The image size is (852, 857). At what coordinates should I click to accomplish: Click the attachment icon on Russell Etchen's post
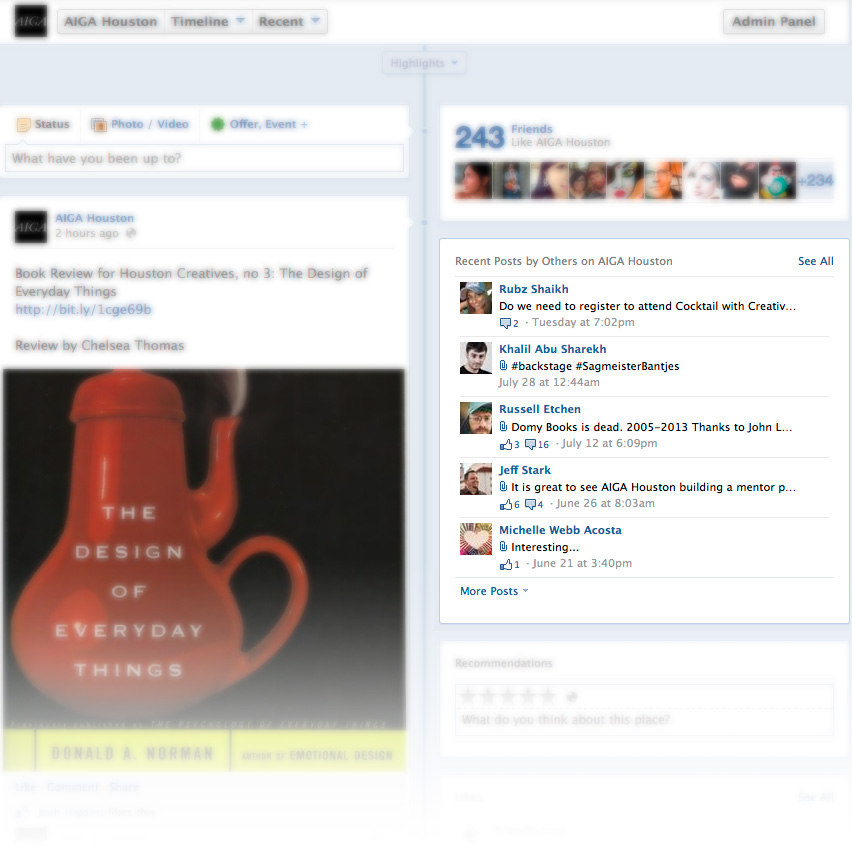tap(503, 426)
